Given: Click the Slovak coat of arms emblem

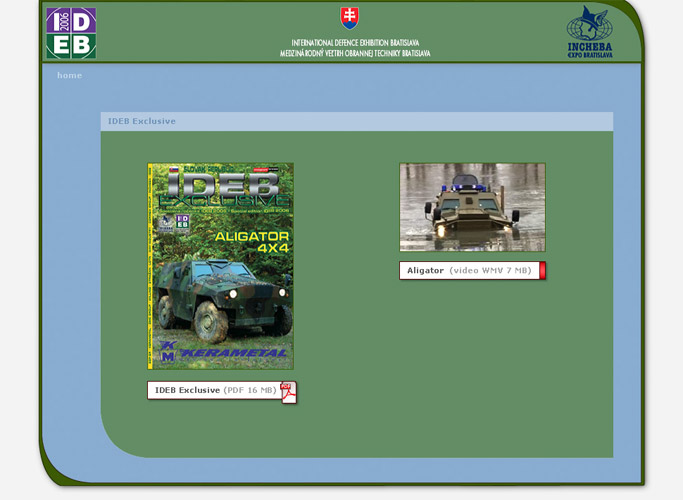Looking at the screenshot, I should 349,18.
